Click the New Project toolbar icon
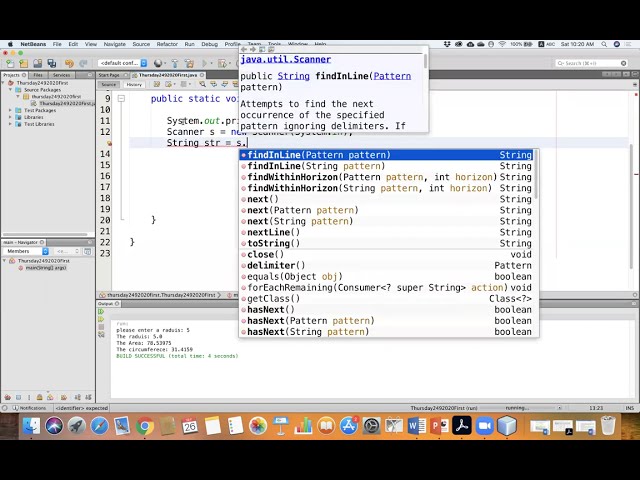Viewport: 640px width, 480px height. click(24, 63)
